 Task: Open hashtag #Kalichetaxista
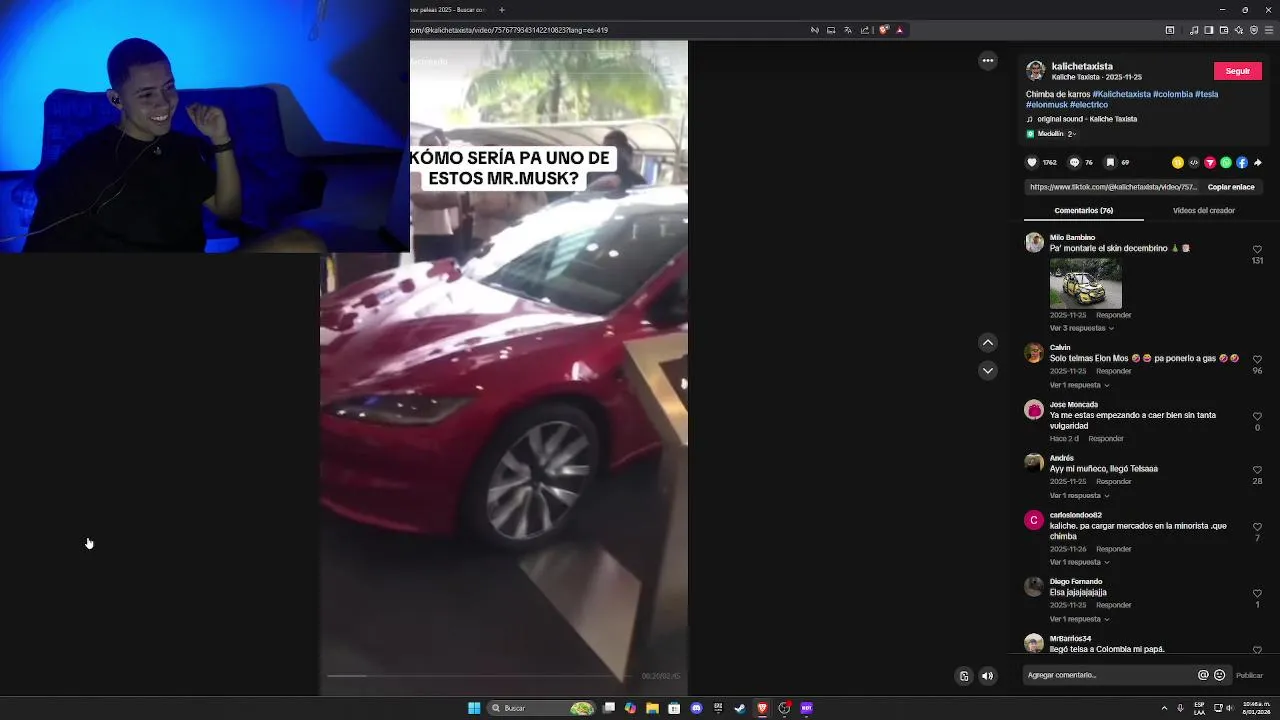(x=1121, y=94)
